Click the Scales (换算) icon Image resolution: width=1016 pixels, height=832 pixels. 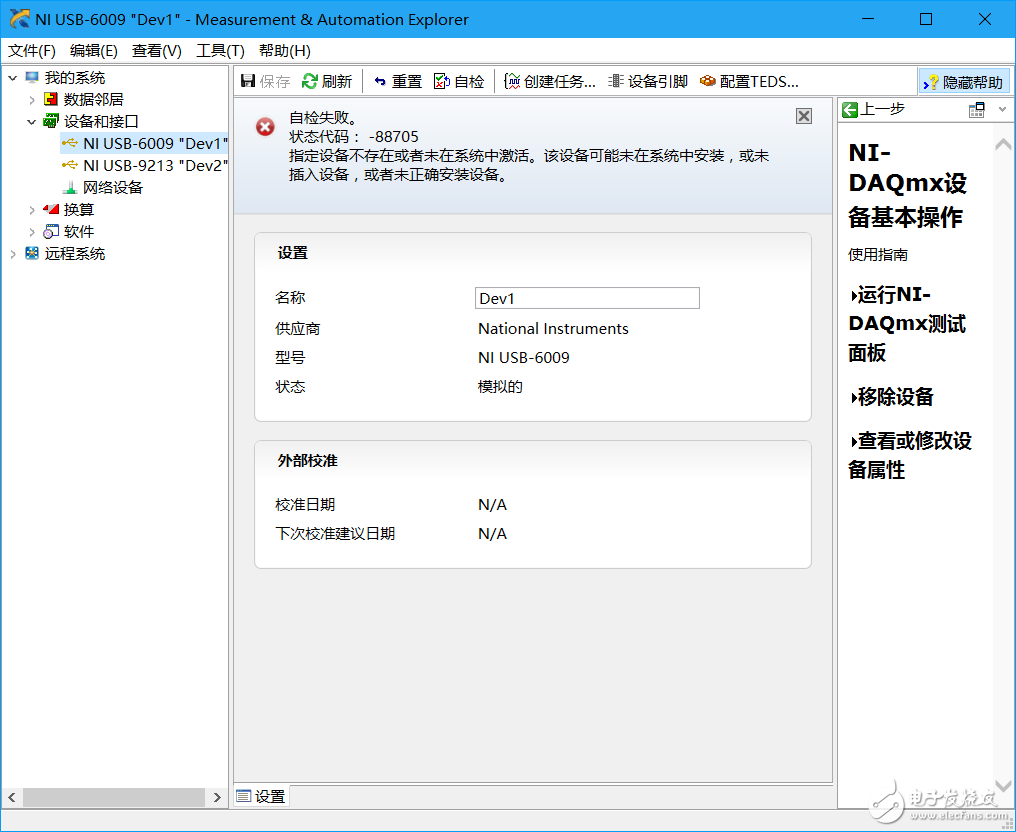51,209
